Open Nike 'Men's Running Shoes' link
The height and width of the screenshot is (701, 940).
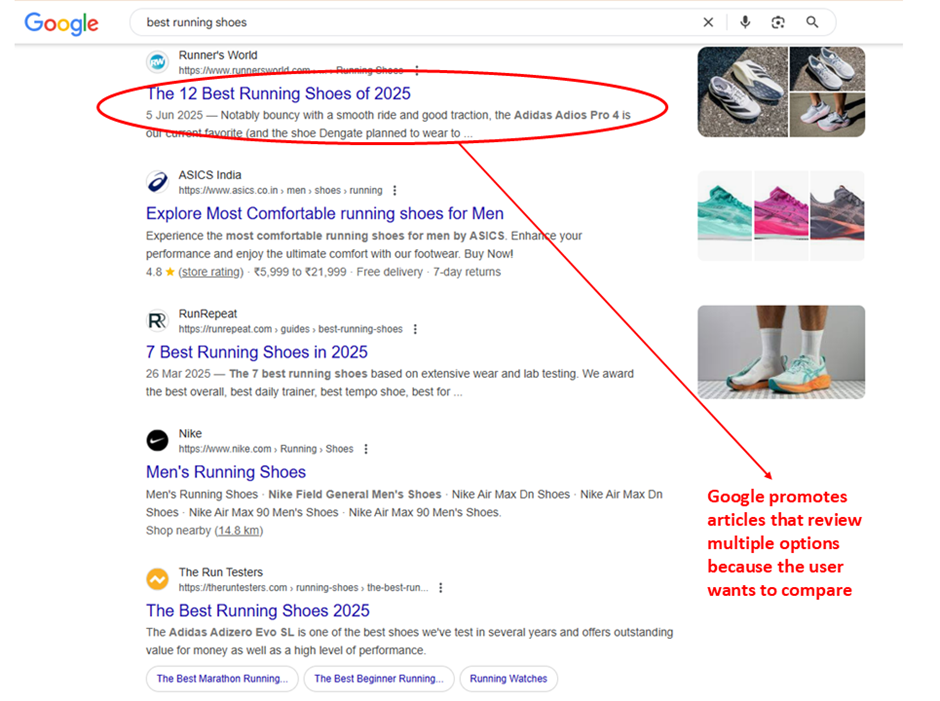pos(226,472)
